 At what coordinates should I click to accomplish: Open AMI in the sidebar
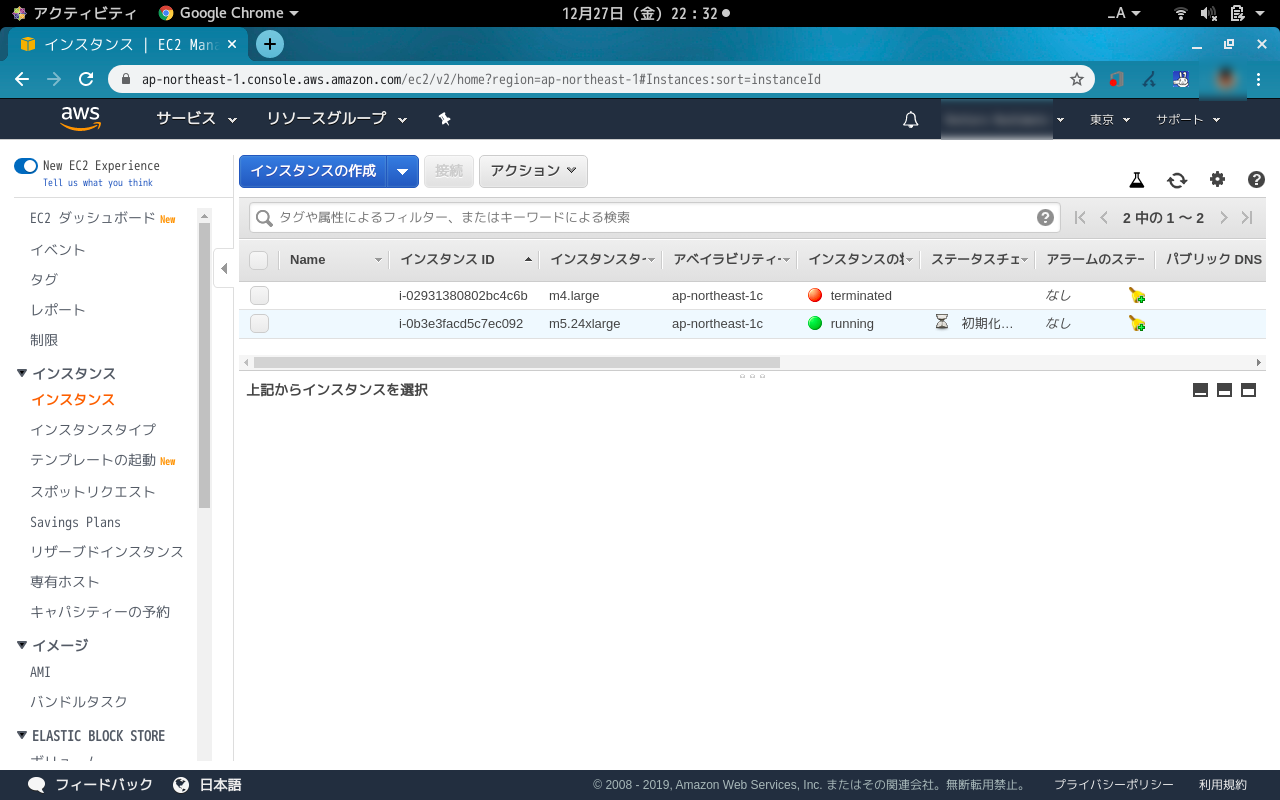40,672
